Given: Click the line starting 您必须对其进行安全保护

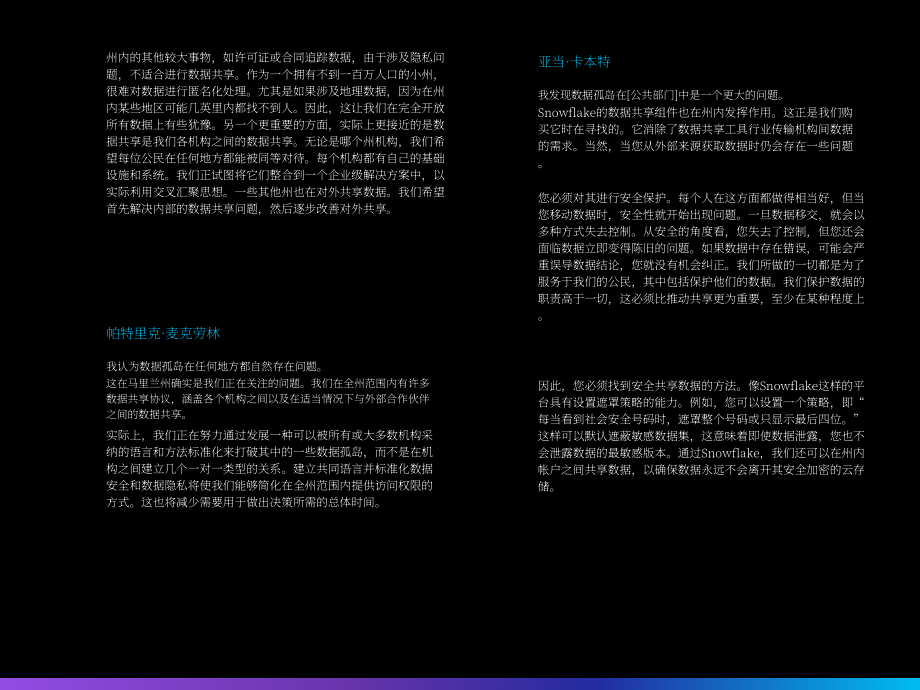Looking at the screenshot, I should click(701, 198).
